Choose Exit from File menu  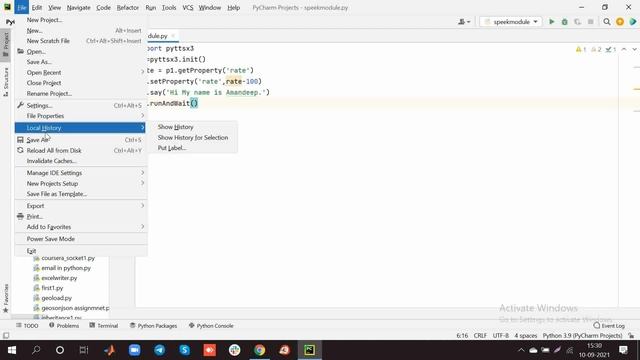click(80, 251)
